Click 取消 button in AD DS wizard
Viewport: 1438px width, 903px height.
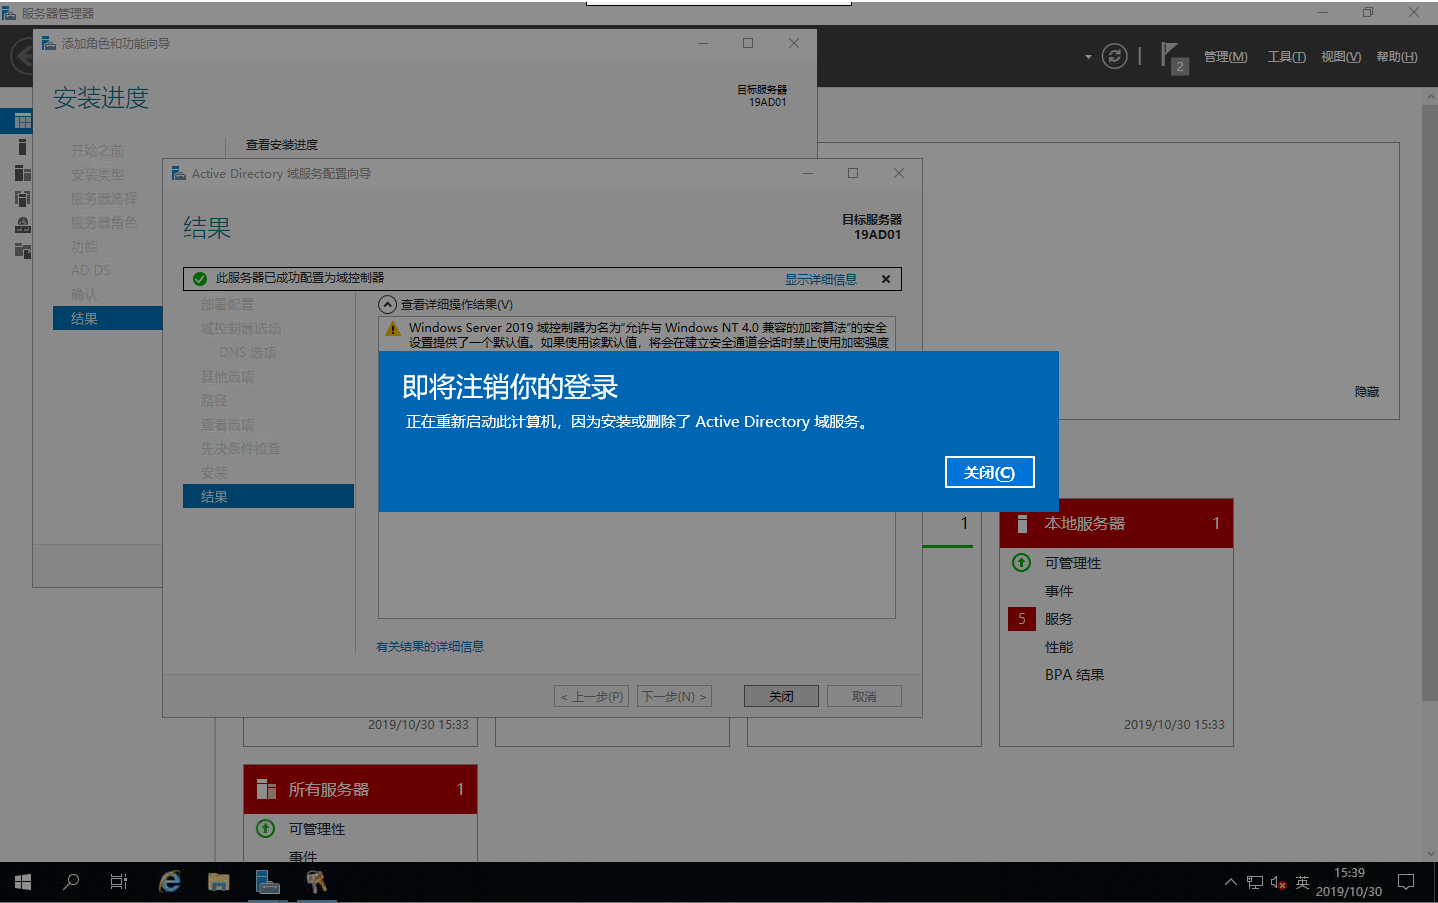click(x=864, y=696)
